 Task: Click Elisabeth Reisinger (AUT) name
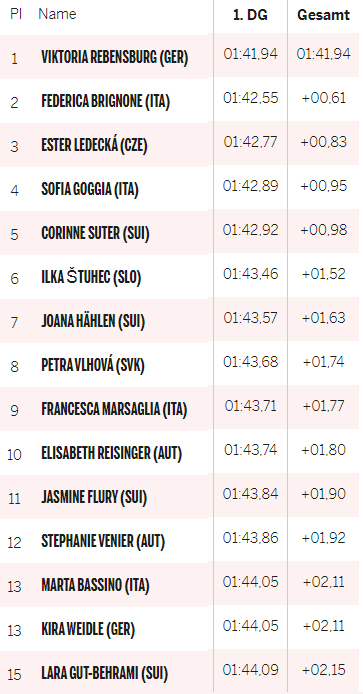pyautogui.click(x=112, y=453)
